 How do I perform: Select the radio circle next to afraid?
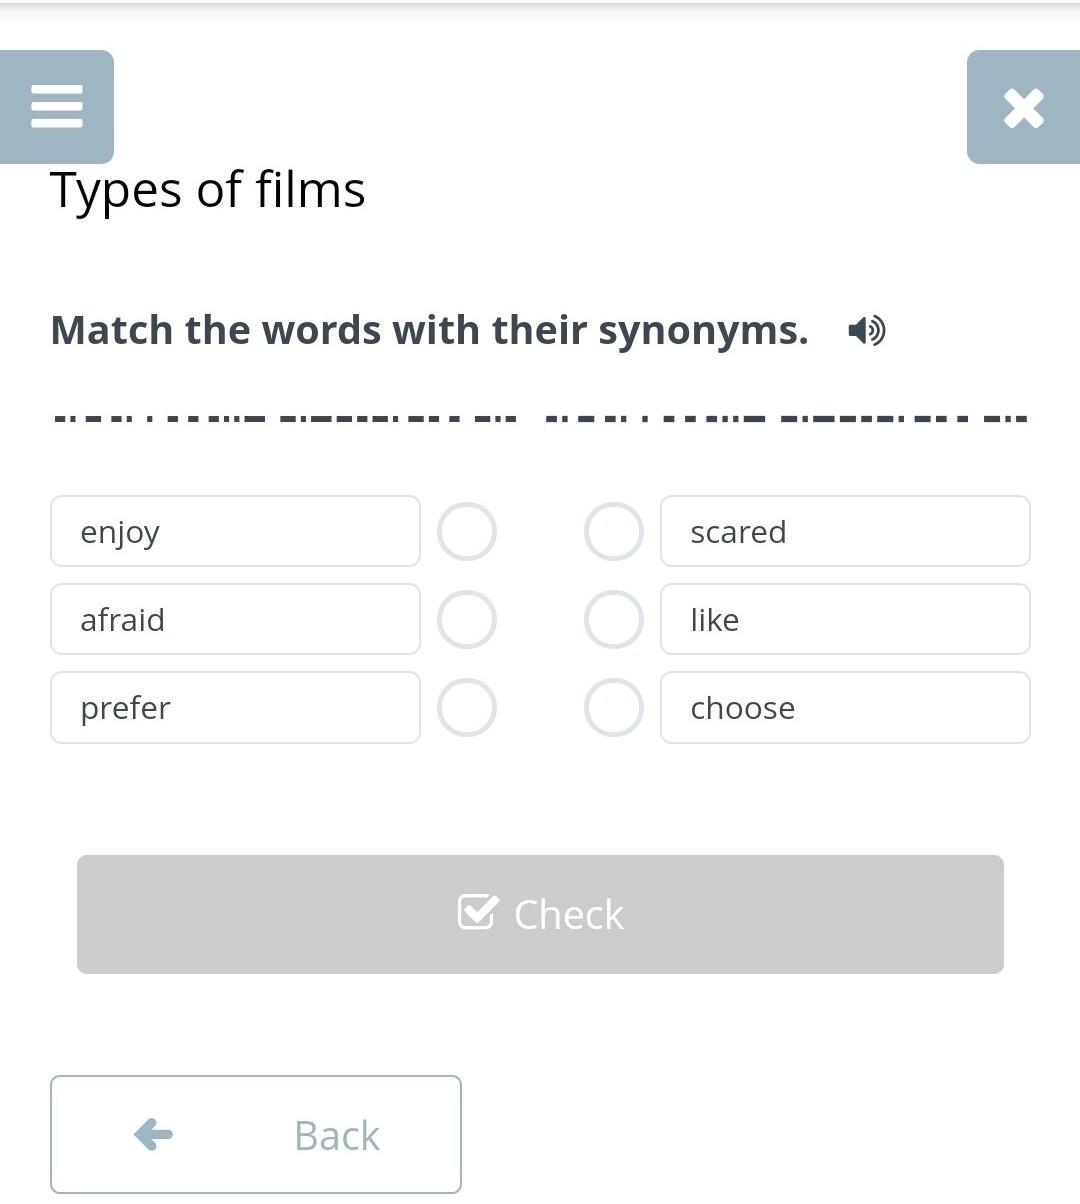pos(467,619)
